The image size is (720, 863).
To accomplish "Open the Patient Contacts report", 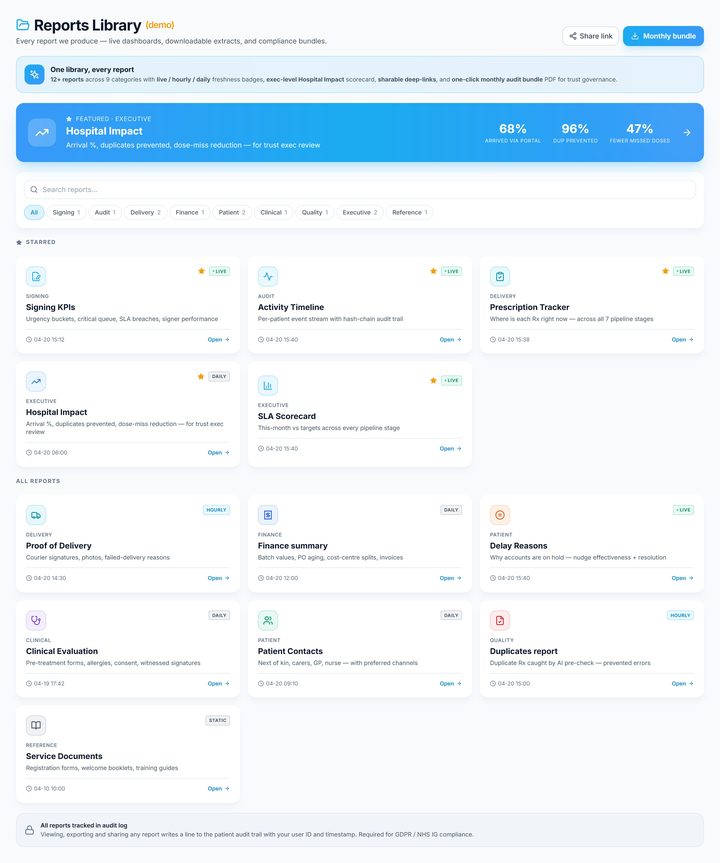I will coord(450,684).
